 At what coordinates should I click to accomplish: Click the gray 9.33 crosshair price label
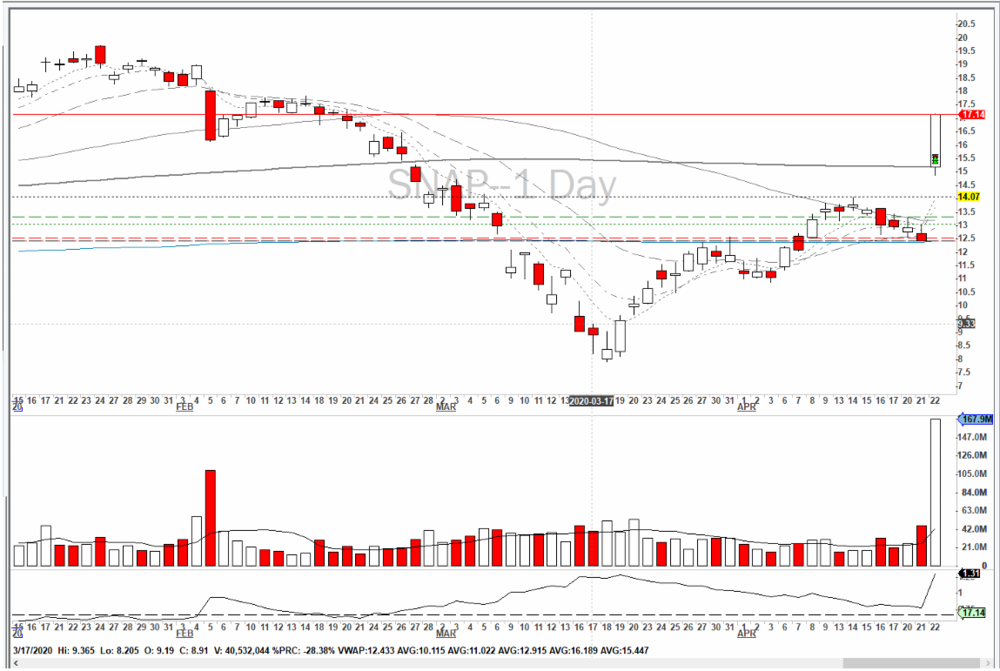click(965, 324)
